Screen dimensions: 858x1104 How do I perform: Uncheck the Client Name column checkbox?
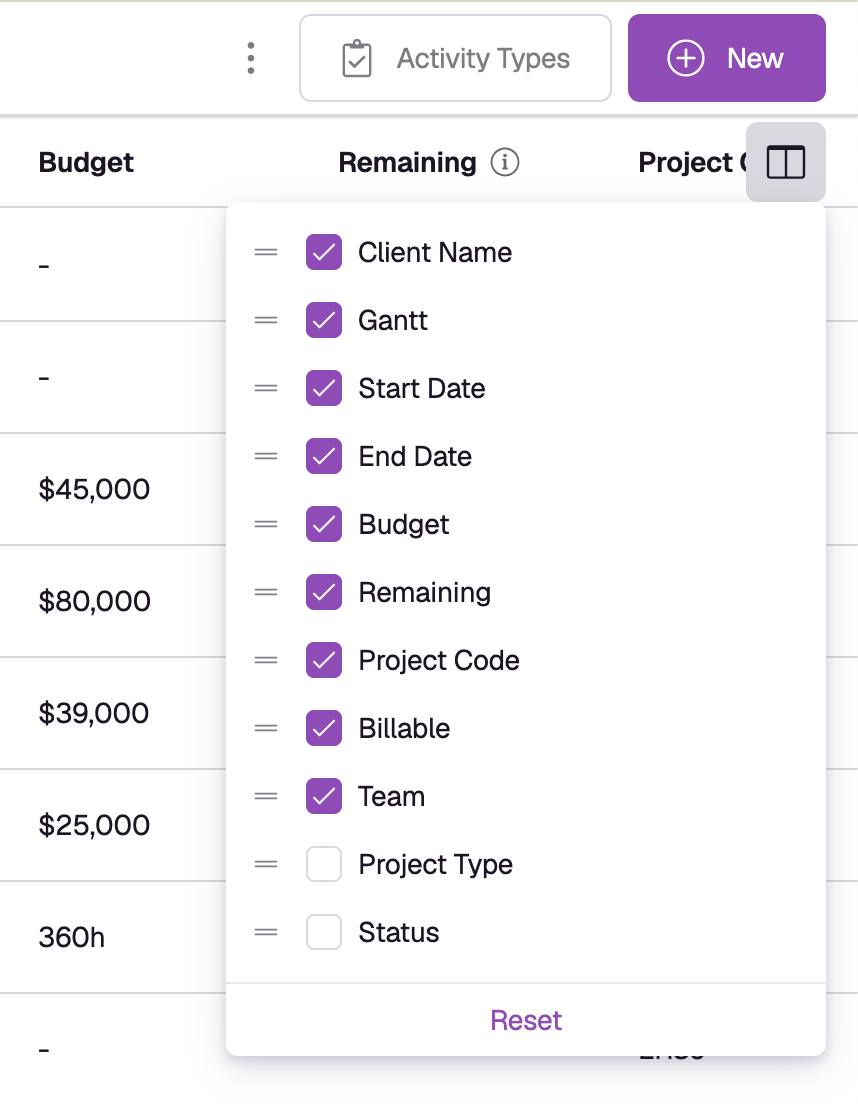point(324,252)
